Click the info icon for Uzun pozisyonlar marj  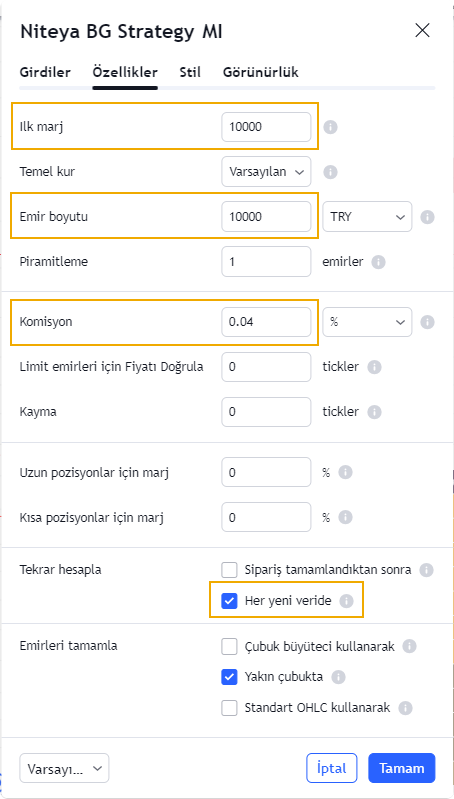pyautogui.click(x=345, y=472)
